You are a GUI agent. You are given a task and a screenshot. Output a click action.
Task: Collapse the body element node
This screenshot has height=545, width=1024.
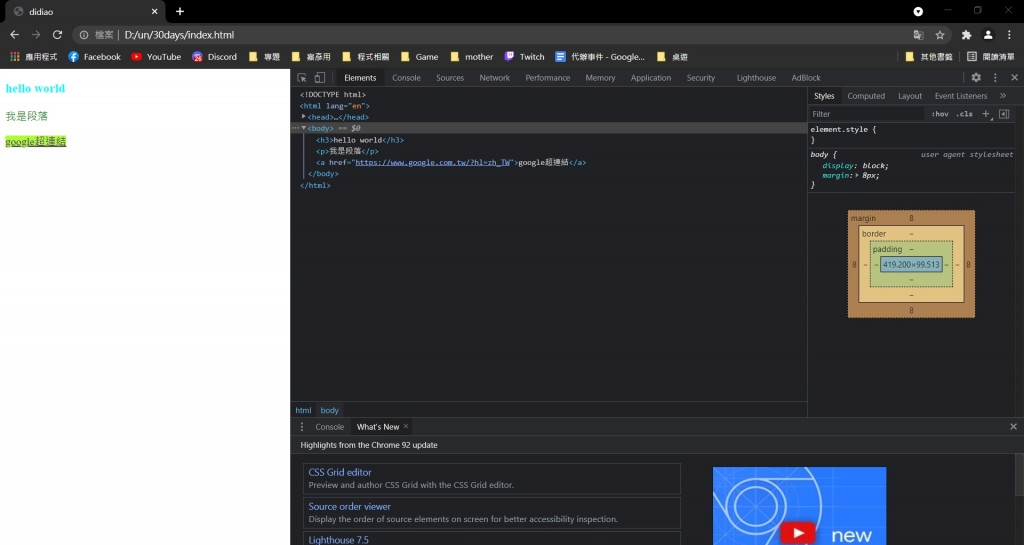[x=304, y=128]
